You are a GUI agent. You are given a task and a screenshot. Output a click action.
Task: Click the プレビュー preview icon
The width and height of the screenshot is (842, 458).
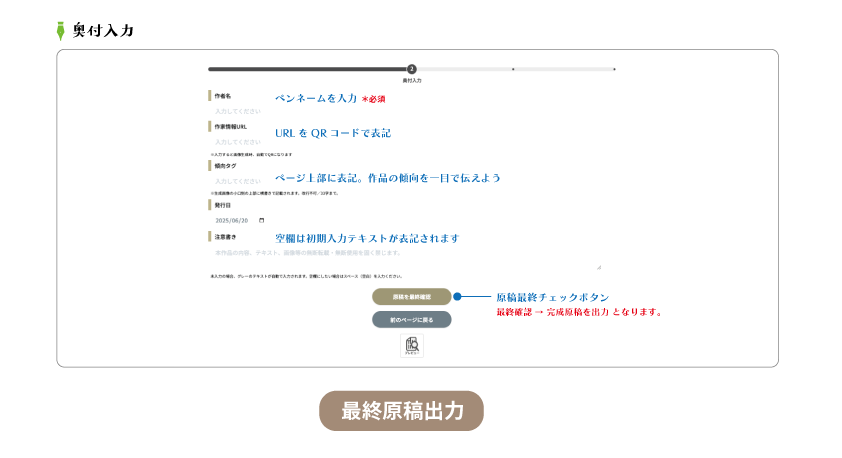tap(412, 345)
